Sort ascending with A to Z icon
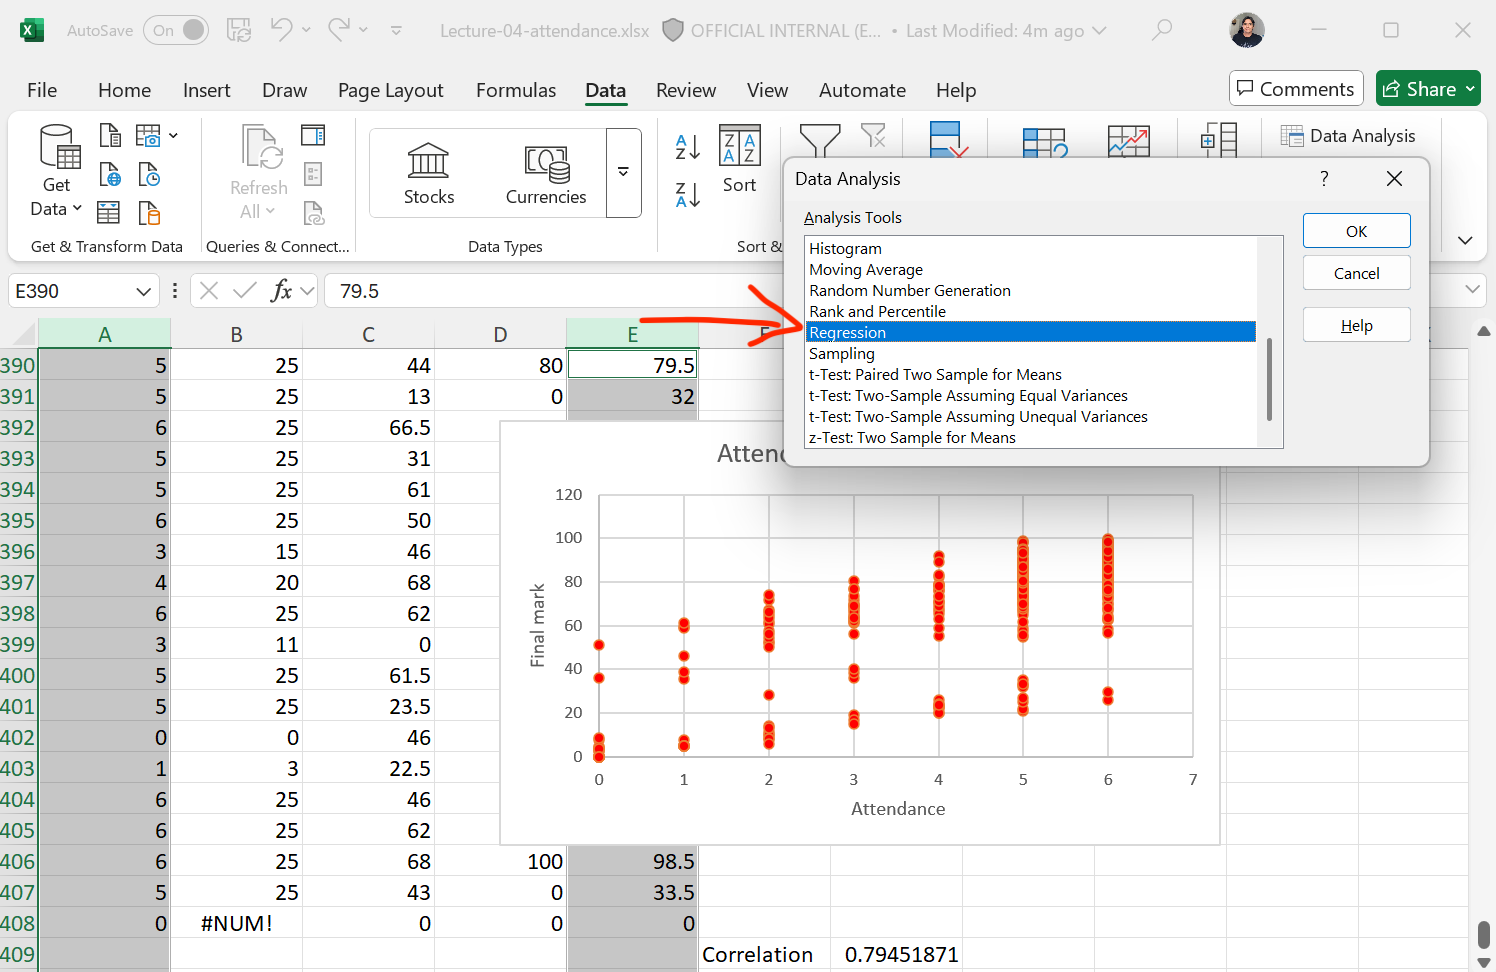This screenshot has width=1496, height=972. coord(688,147)
